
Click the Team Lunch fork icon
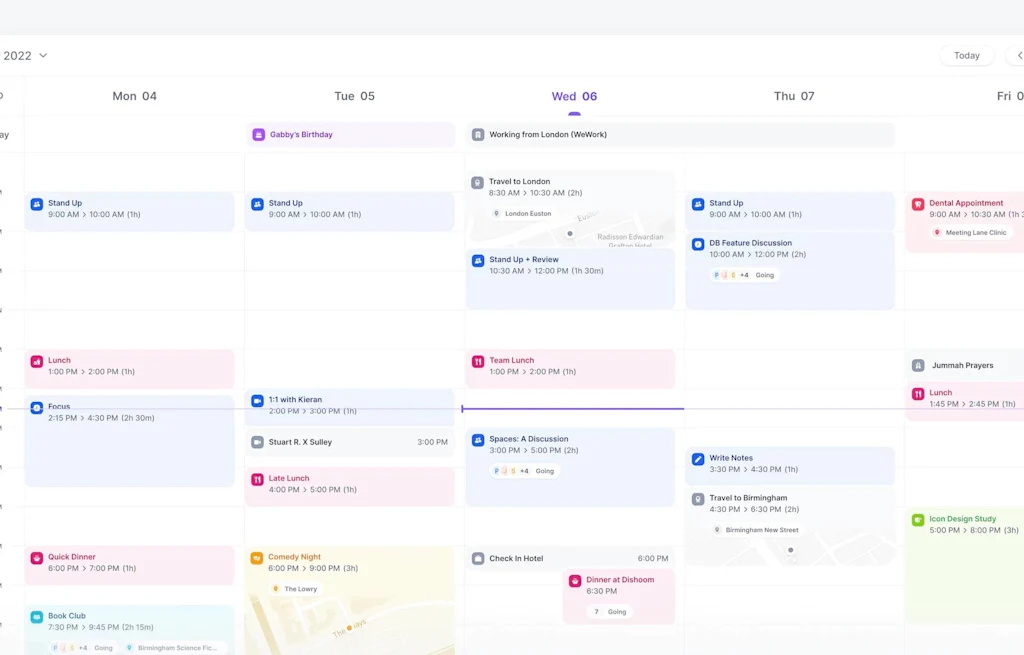[478, 361]
